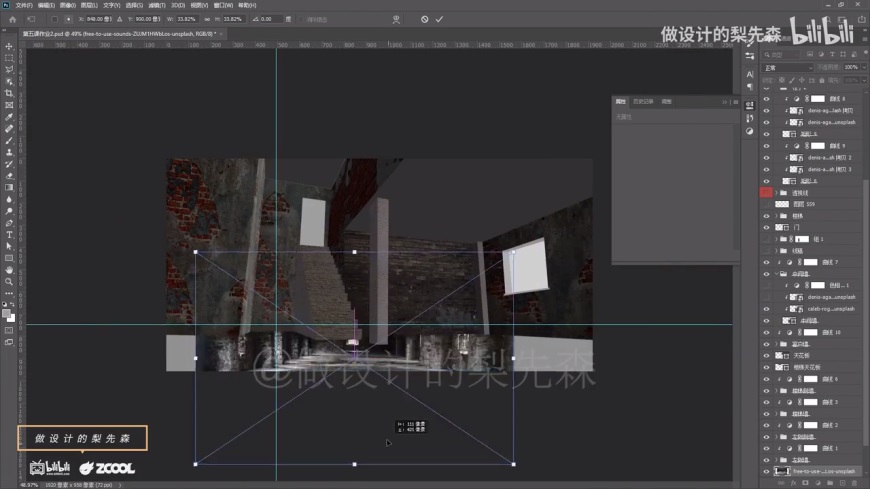Hide the 曲线 9 layer
The image size is (870, 489).
coord(766,146)
